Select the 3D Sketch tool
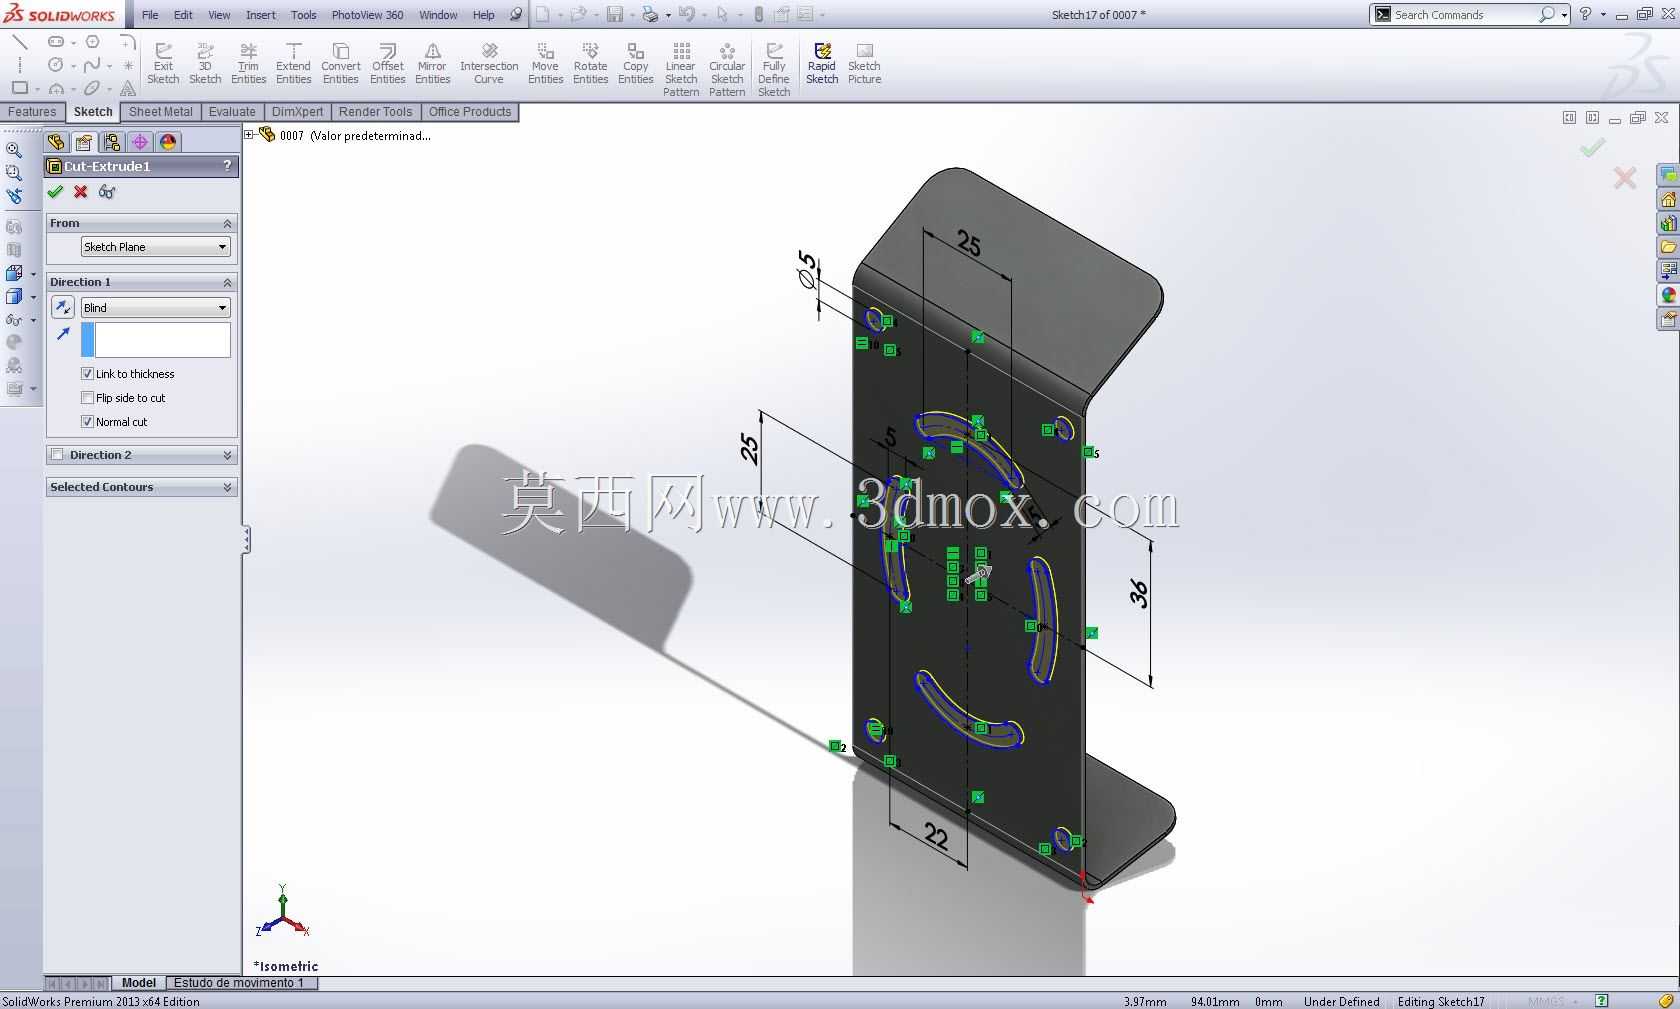Viewport: 1680px width, 1009px height. pyautogui.click(x=205, y=64)
